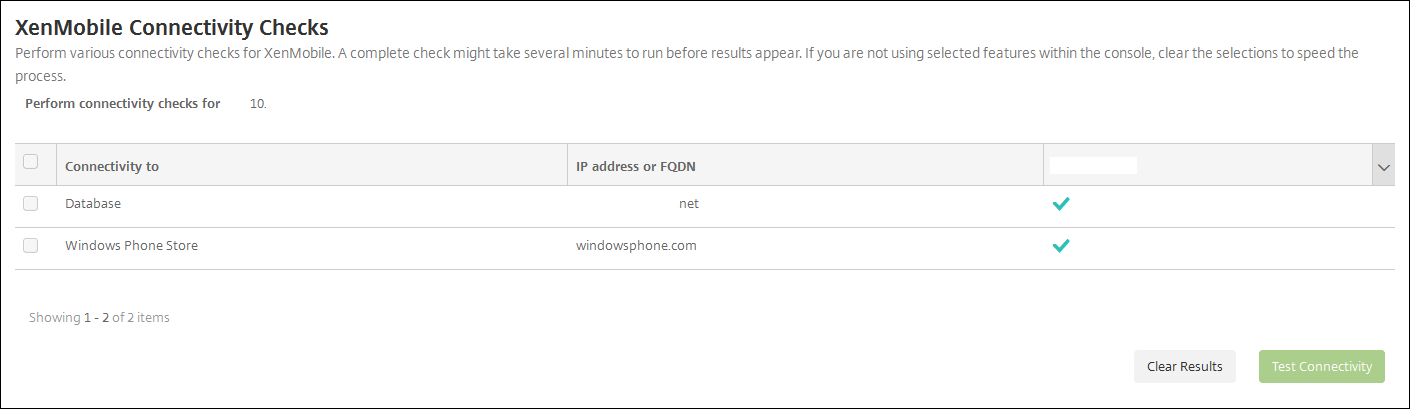Image resolution: width=1410 pixels, height=409 pixels.
Task: Sort by the Connectivity to column header
Action: click(x=112, y=166)
